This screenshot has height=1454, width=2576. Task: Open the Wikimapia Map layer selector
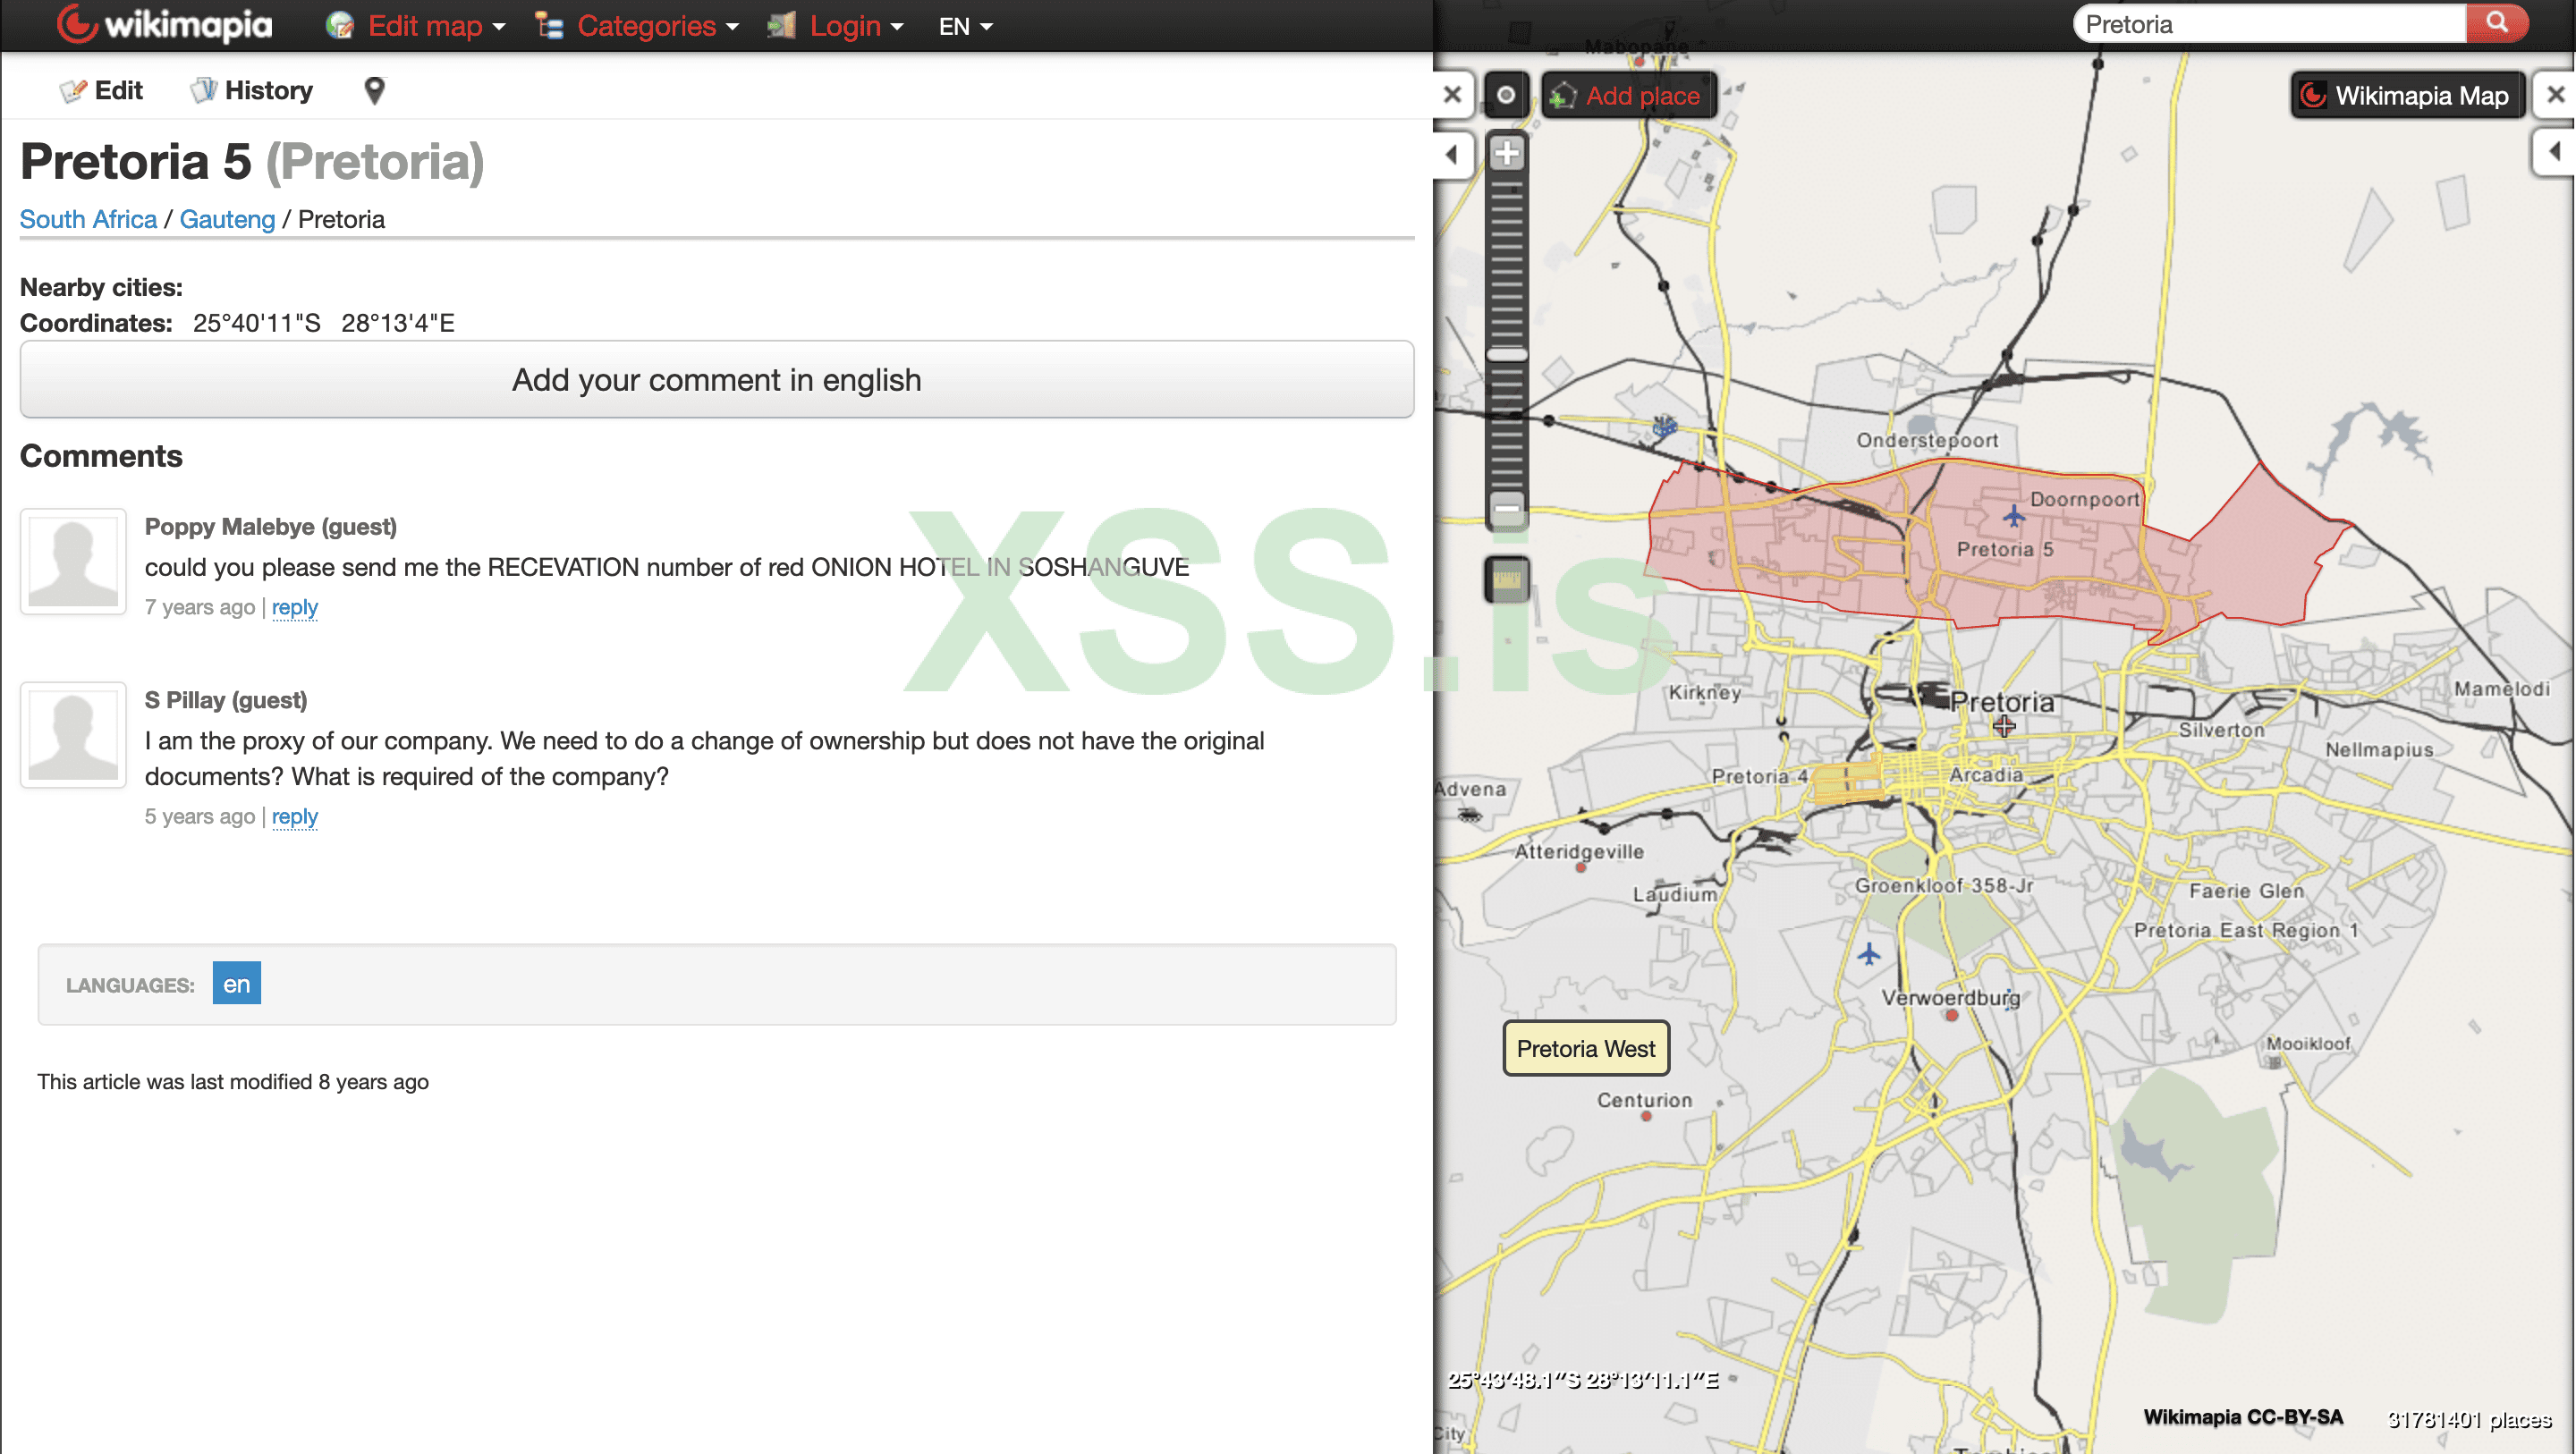pyautogui.click(x=2406, y=96)
